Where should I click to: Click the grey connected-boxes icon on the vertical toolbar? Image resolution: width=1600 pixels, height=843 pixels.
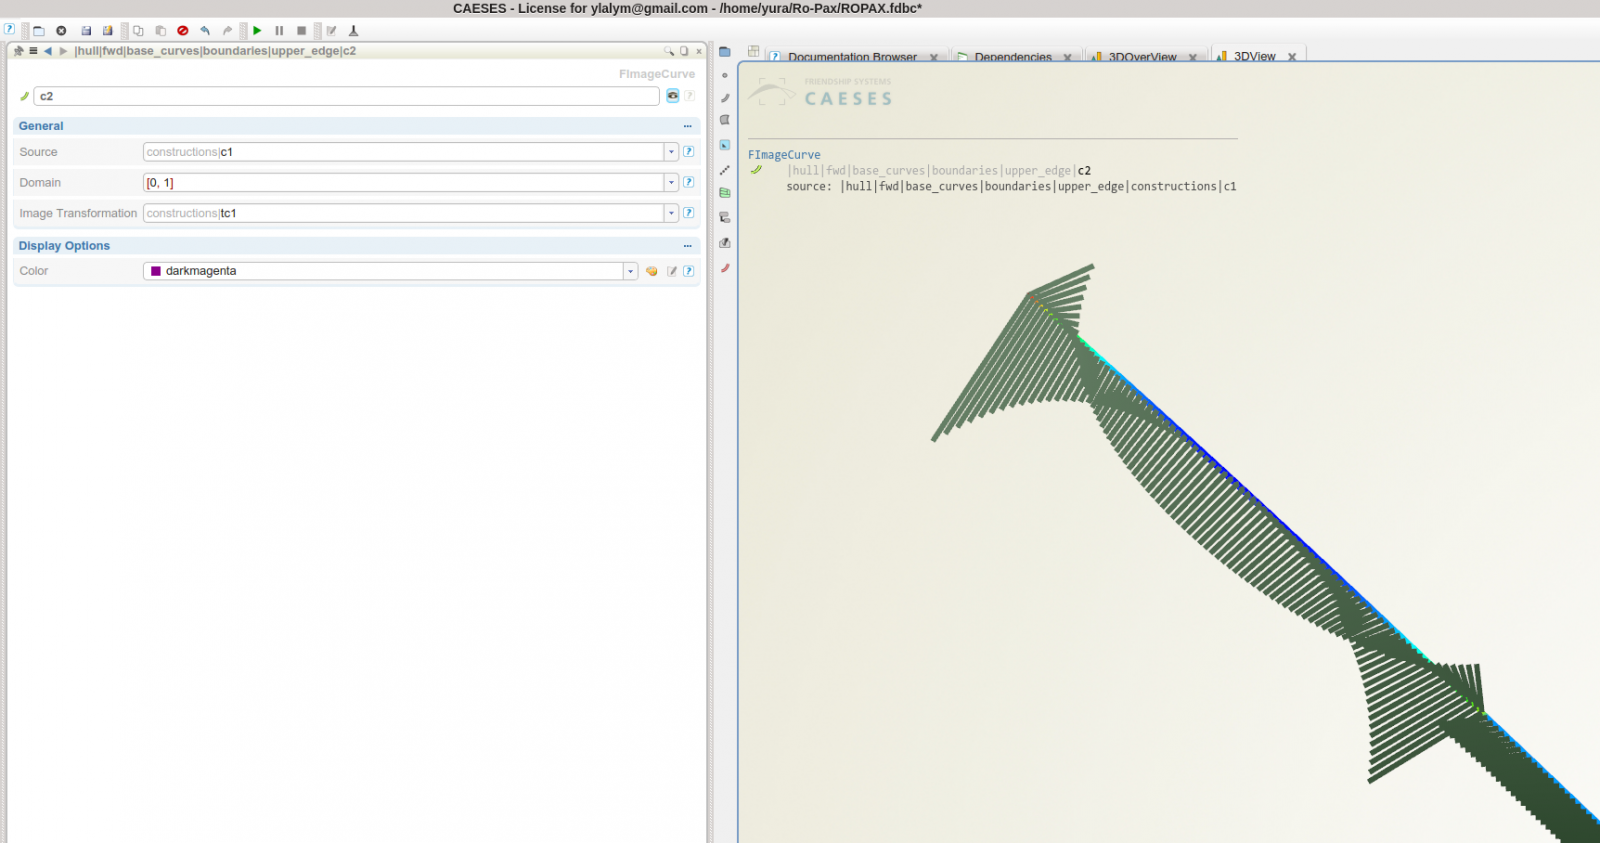(x=725, y=218)
